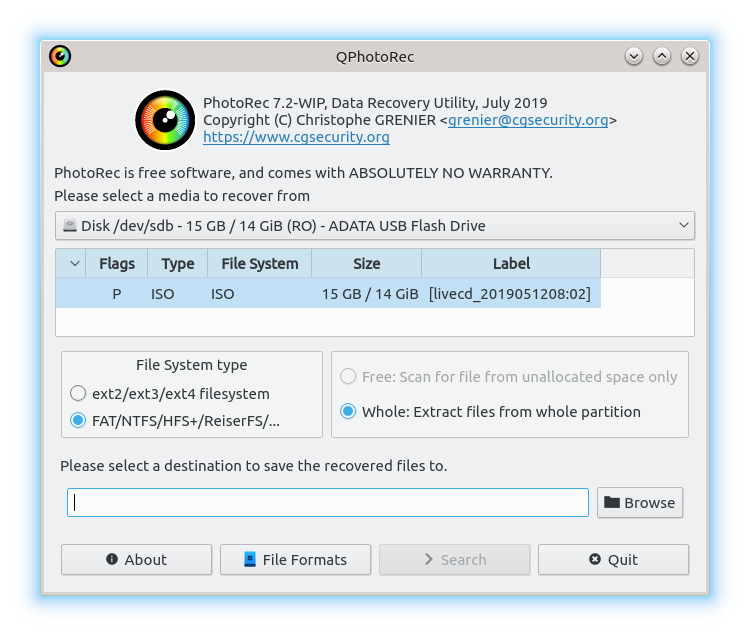
Task: Close the QPhotoRec window
Action: coord(690,56)
